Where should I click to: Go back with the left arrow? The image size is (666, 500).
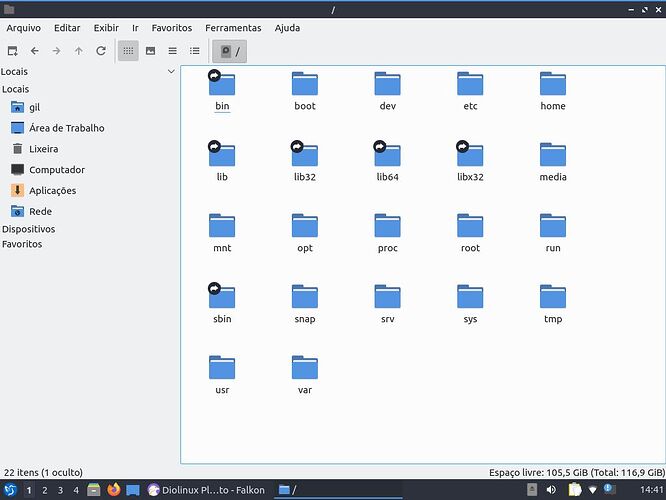[35, 51]
